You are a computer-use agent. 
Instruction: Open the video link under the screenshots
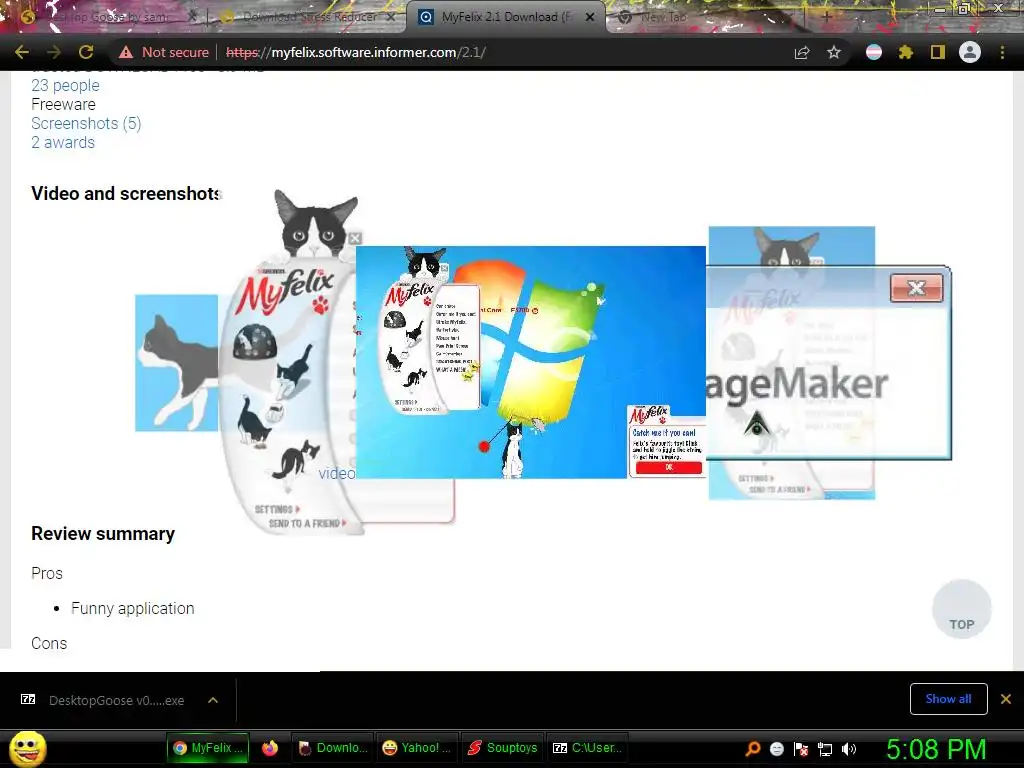coord(337,473)
